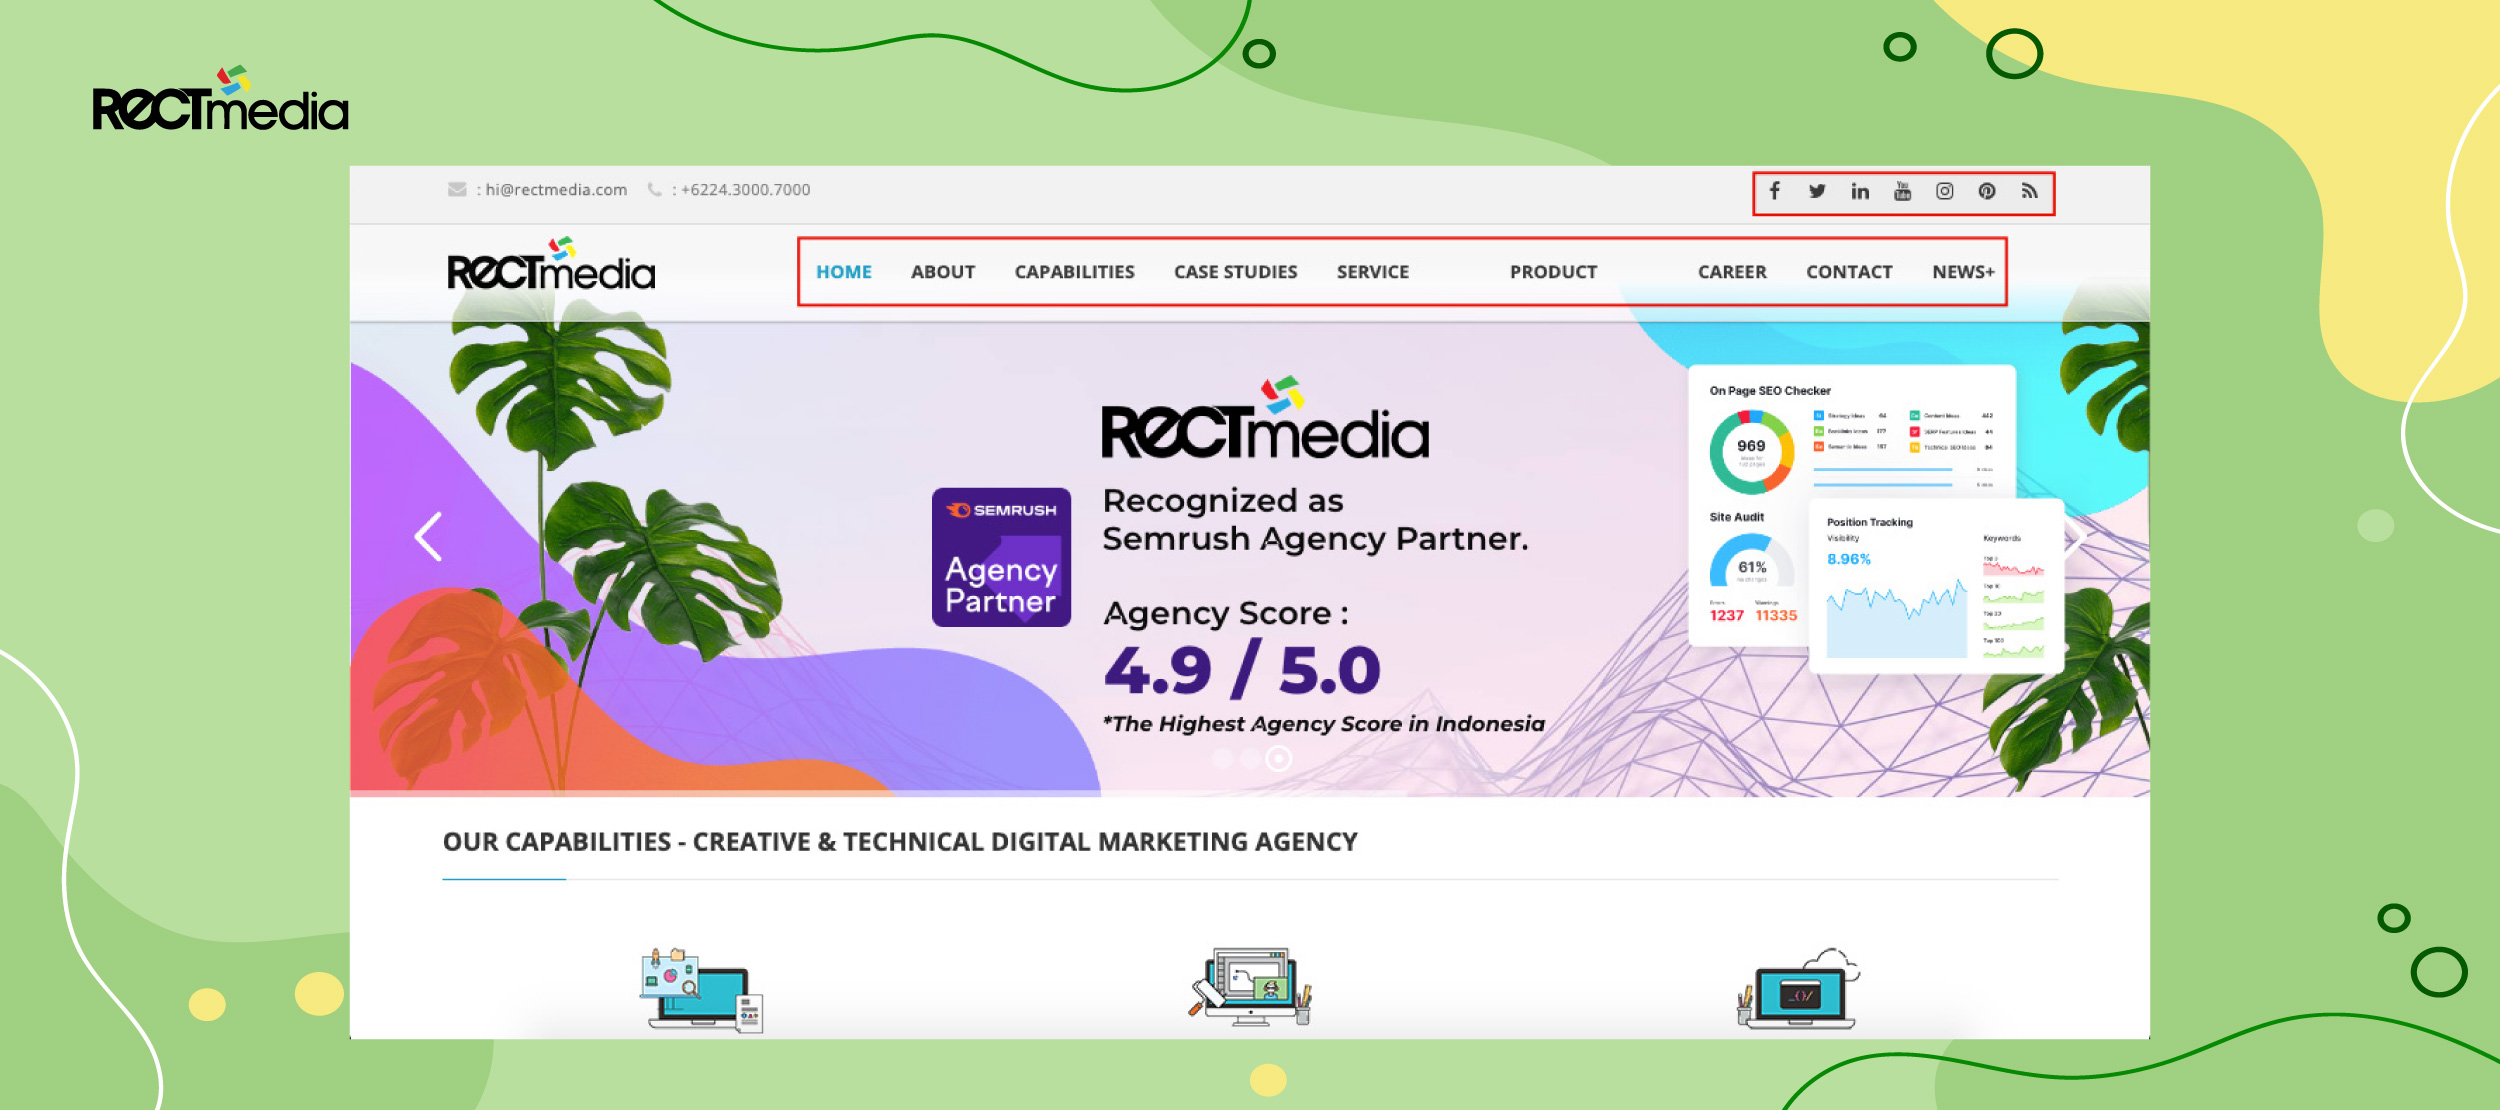Open the CAREER menu item
The height and width of the screenshot is (1110, 2500).
1732,272
